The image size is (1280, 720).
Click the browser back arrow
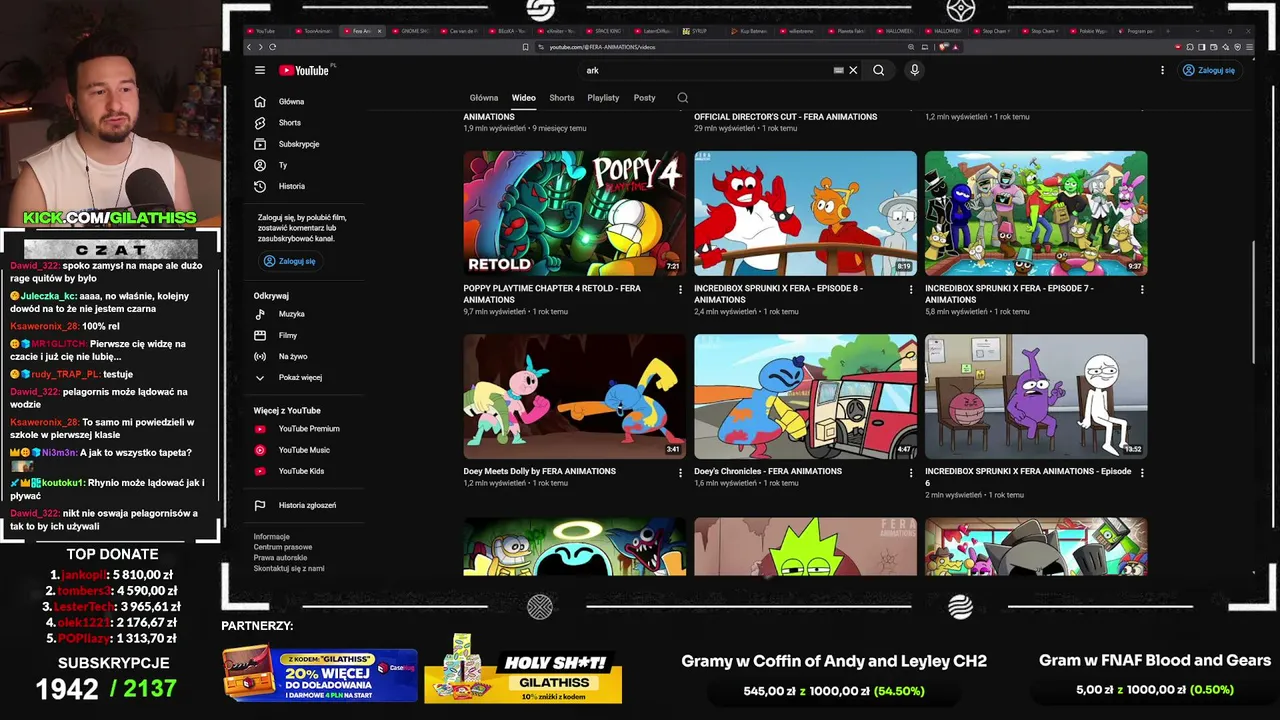pos(249,47)
